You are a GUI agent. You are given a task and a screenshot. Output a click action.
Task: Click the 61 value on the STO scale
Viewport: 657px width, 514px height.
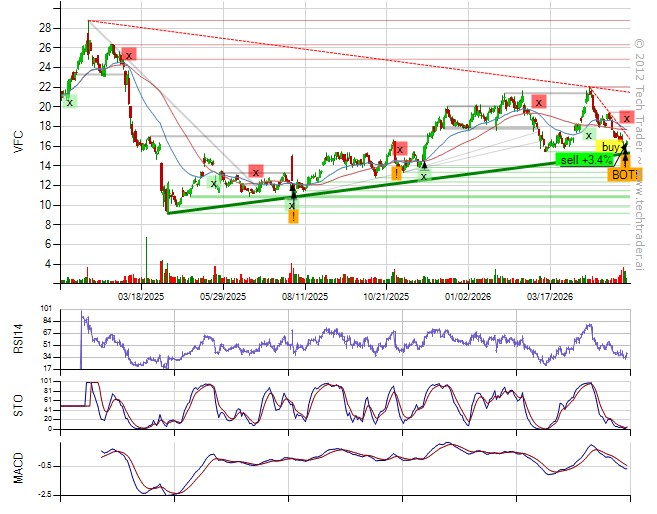[x=48, y=400]
